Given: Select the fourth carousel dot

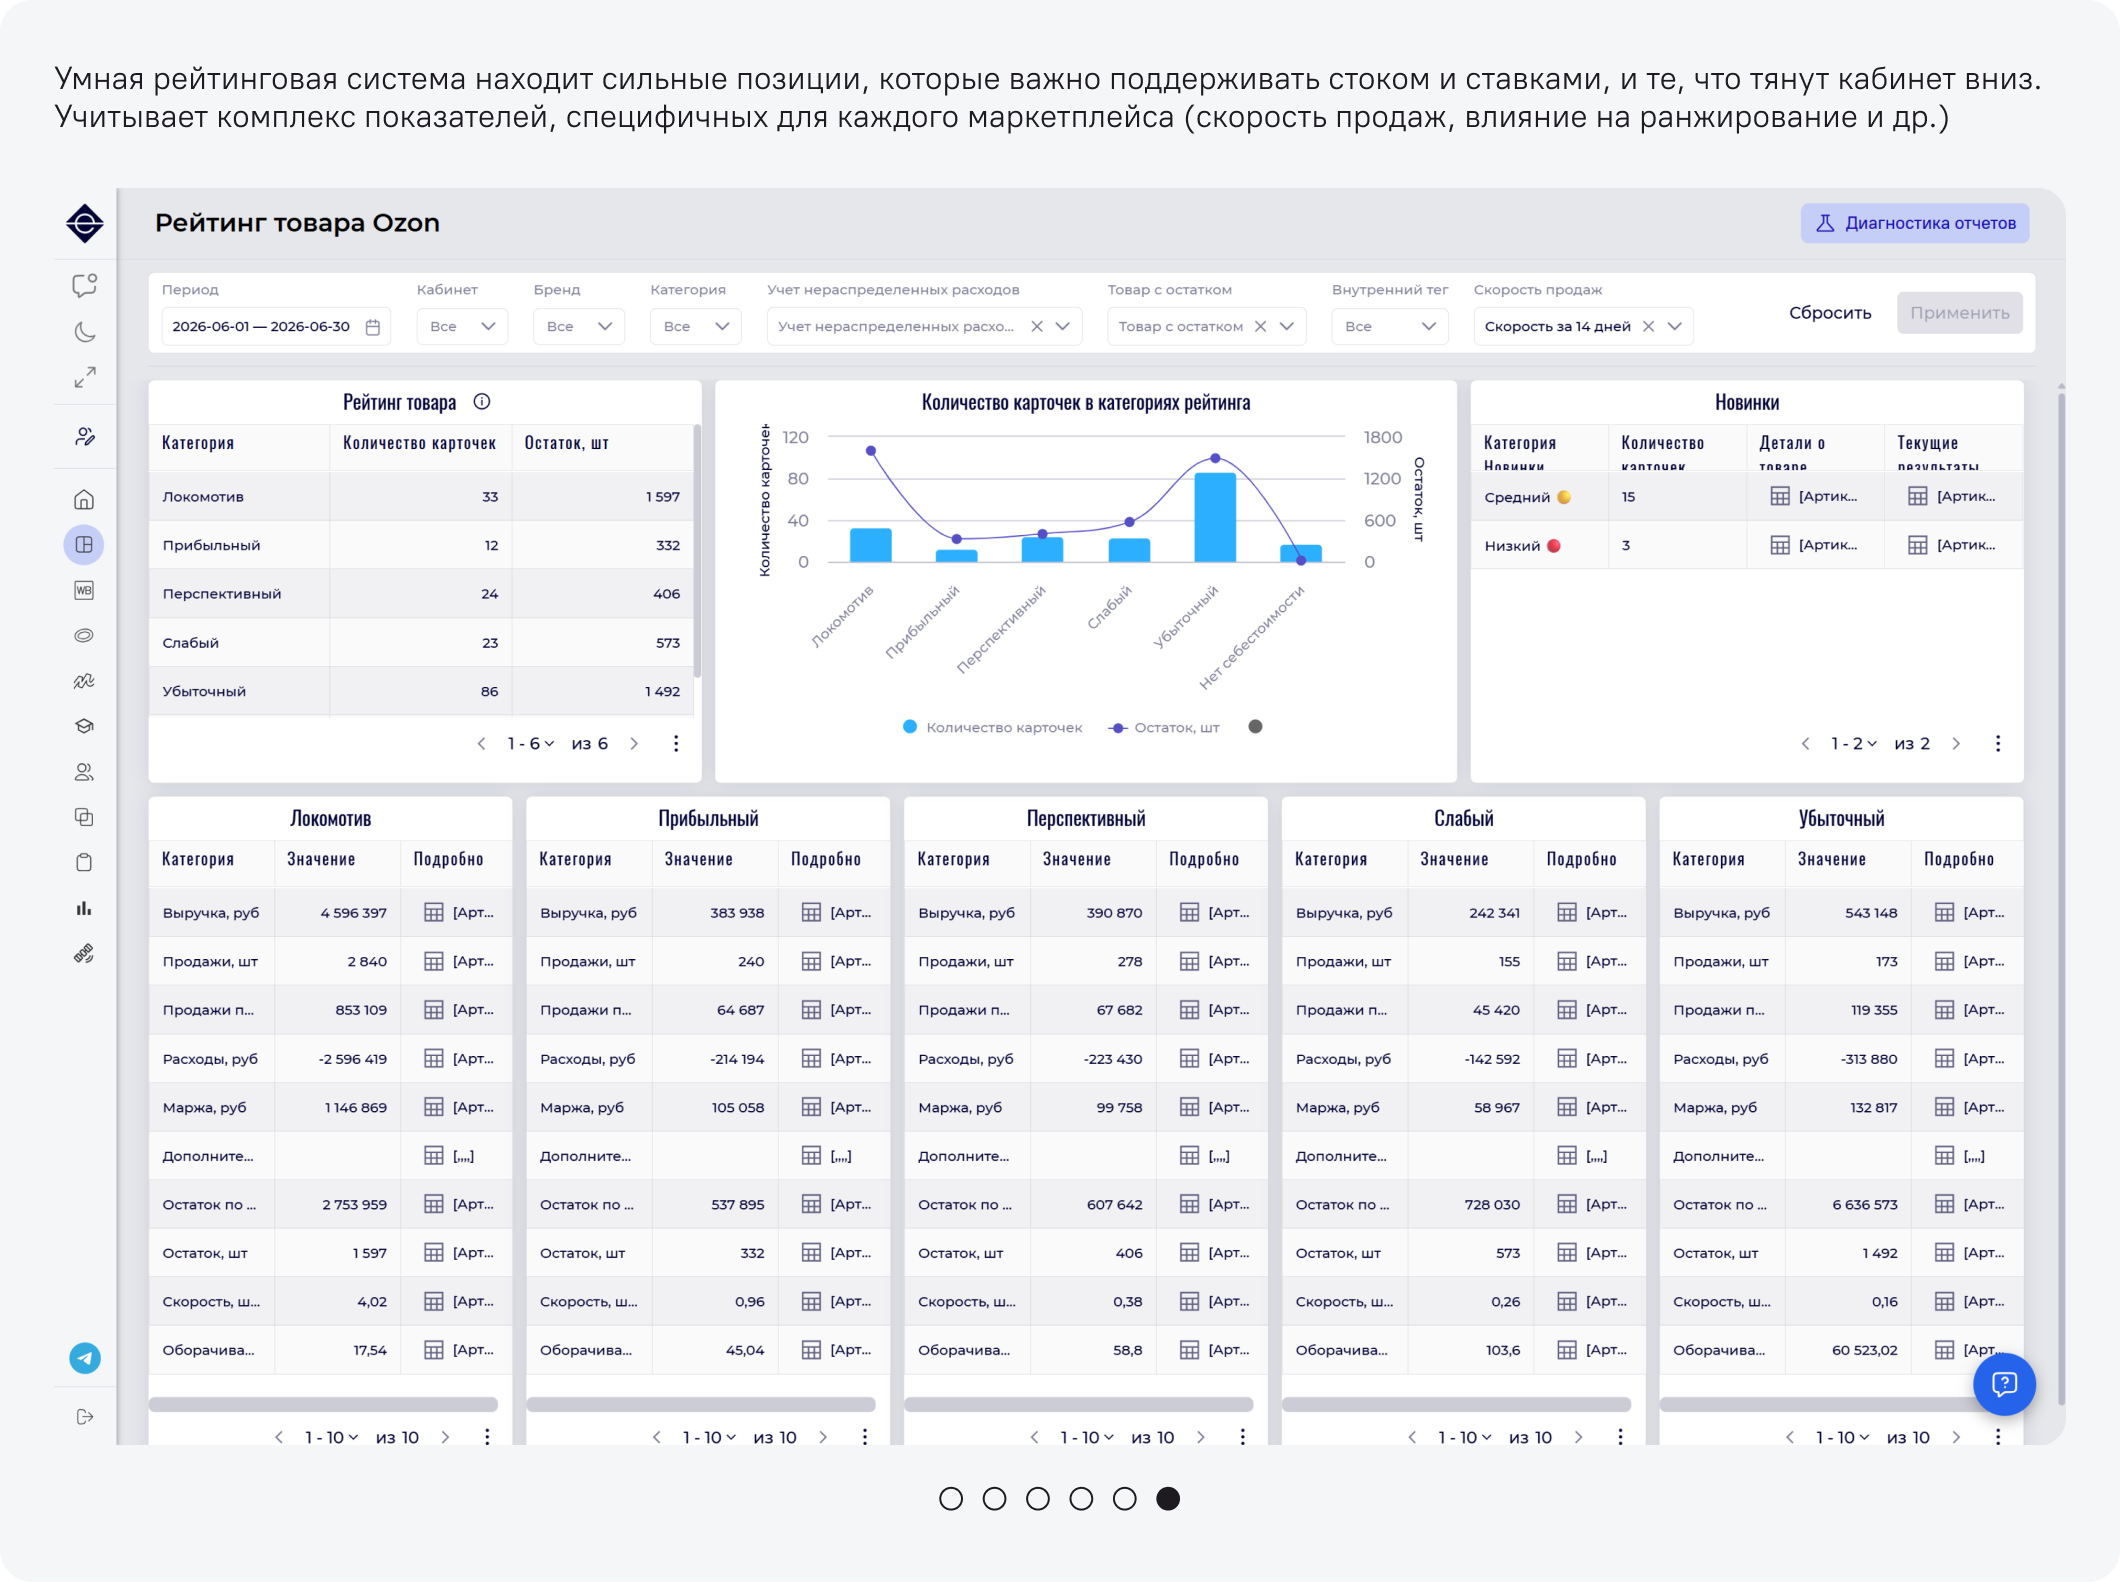Looking at the screenshot, I should coord(1081,1498).
